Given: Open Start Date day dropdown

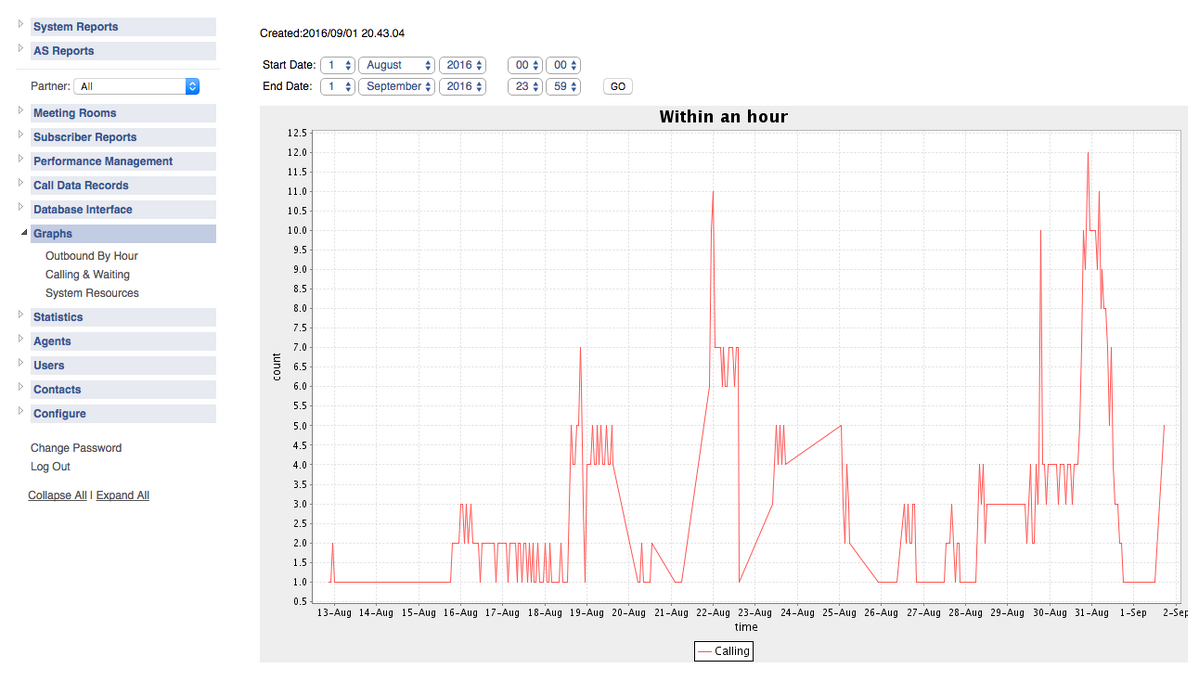Looking at the screenshot, I should point(337,66).
